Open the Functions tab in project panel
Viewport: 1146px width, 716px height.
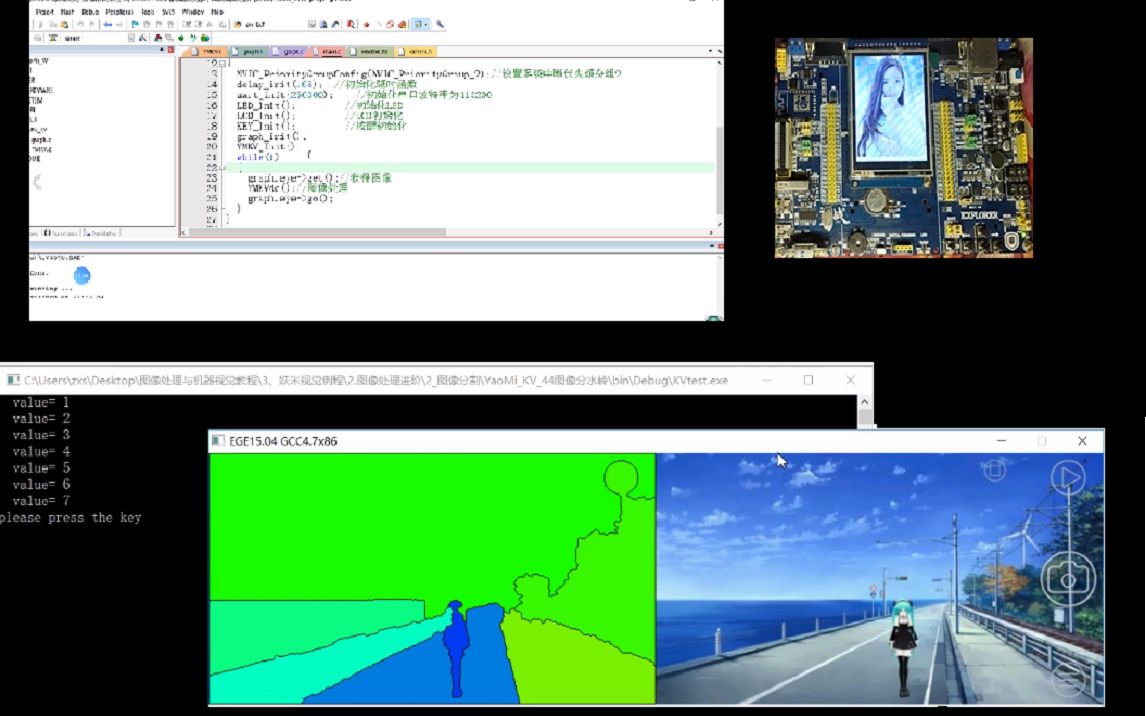[x=61, y=233]
